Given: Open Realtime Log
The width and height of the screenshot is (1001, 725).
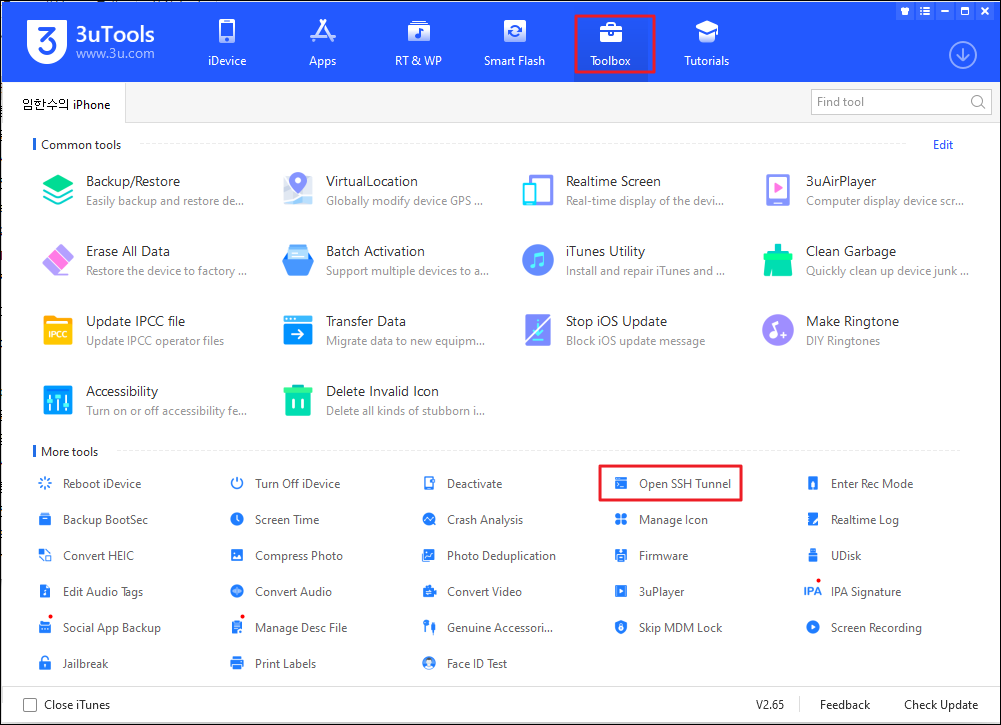Looking at the screenshot, I should click(852, 519).
